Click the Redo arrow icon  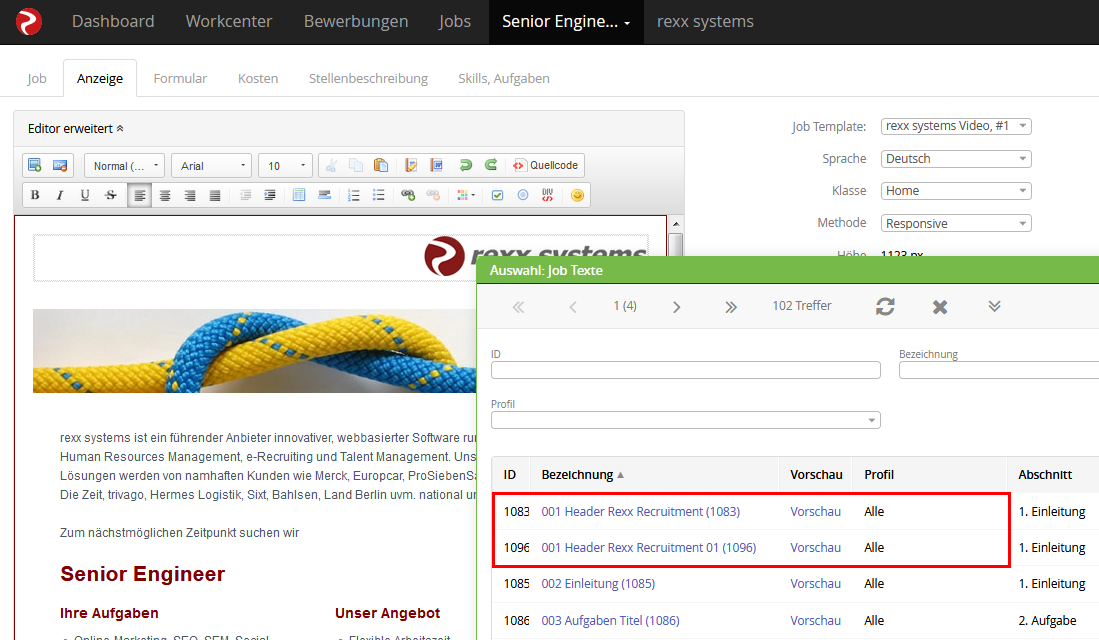[491, 165]
